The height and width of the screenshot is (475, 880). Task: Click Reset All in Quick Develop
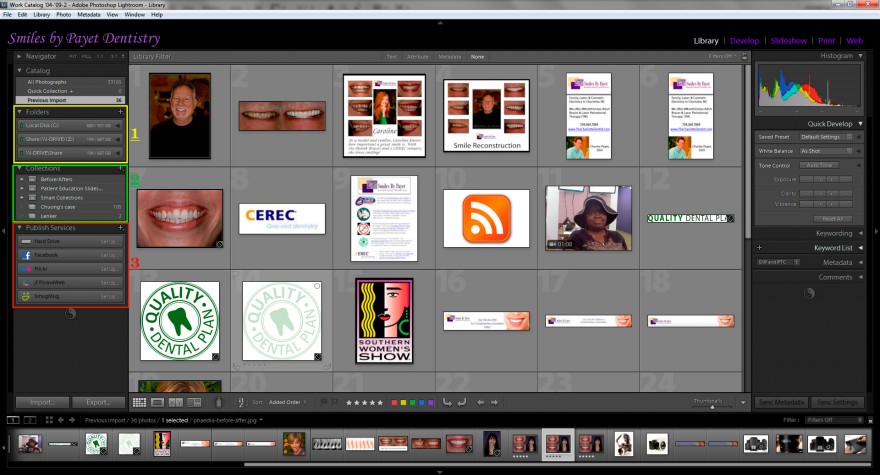point(832,218)
